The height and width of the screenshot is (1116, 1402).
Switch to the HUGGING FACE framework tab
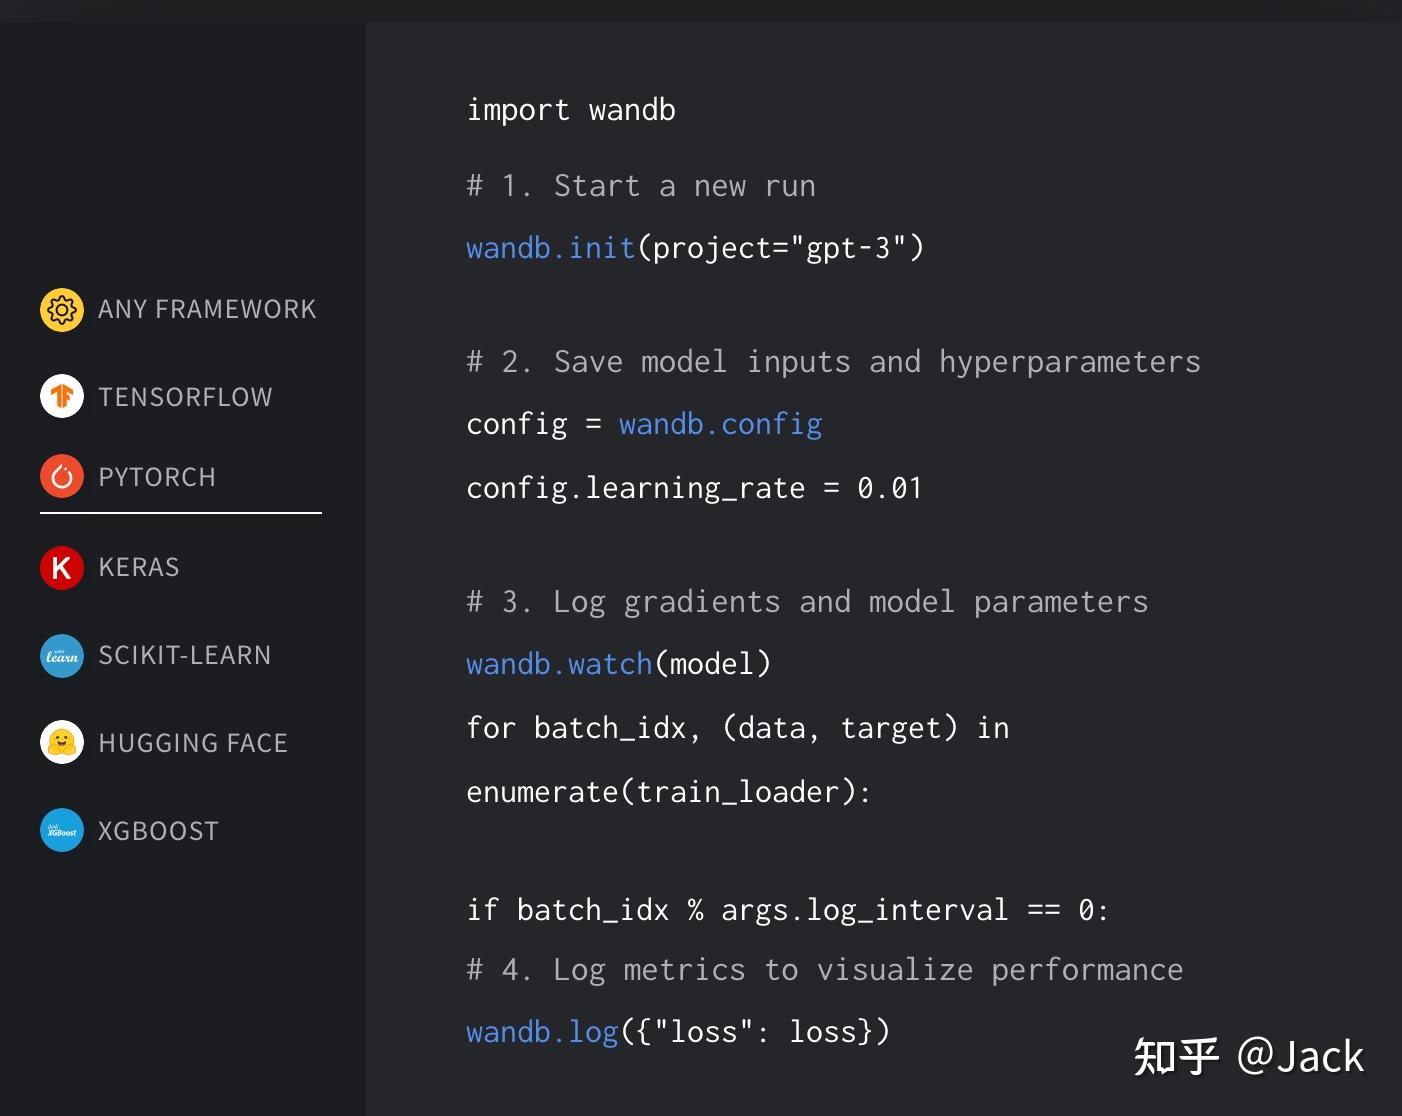(x=193, y=743)
